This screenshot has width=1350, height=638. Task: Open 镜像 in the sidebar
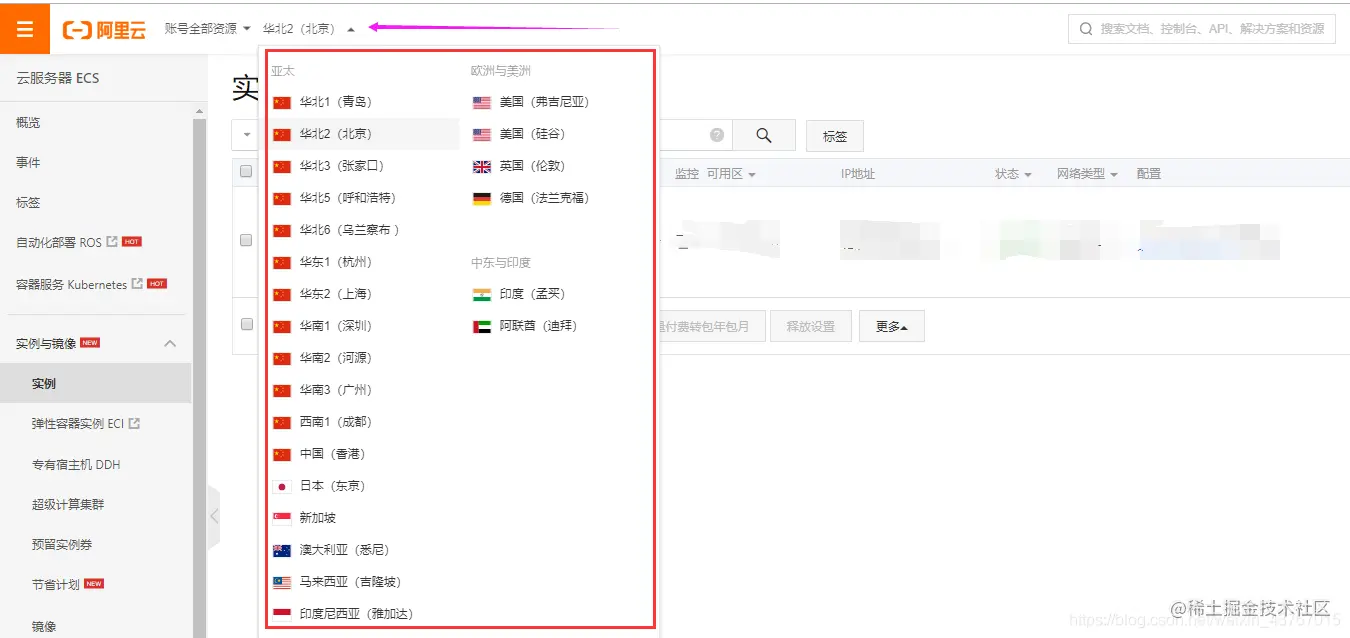pos(44,626)
